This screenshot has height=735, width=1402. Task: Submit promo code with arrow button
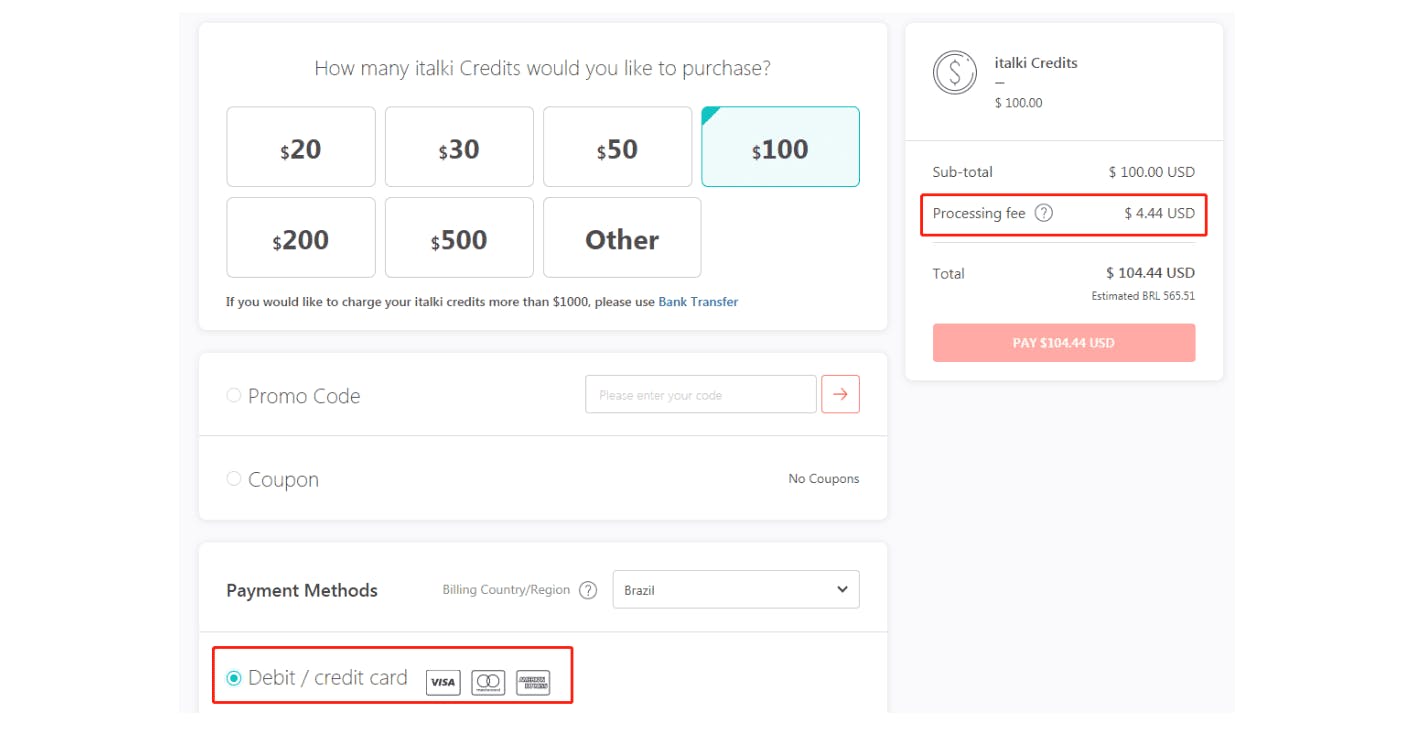click(x=840, y=394)
